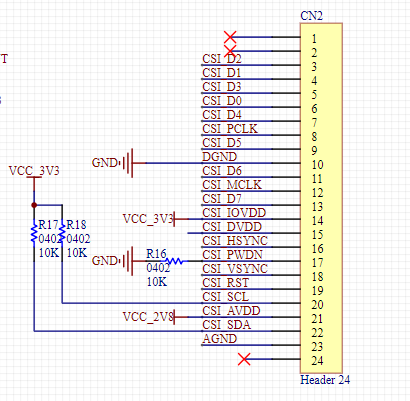
Task: Click the VCC_3V3 power port at CSI_IOVDD
Action: [x=149, y=219]
